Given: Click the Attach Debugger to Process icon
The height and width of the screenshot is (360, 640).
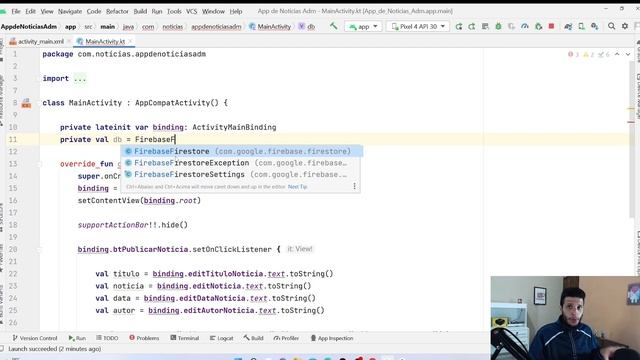Looking at the screenshot, I should [x=538, y=27].
